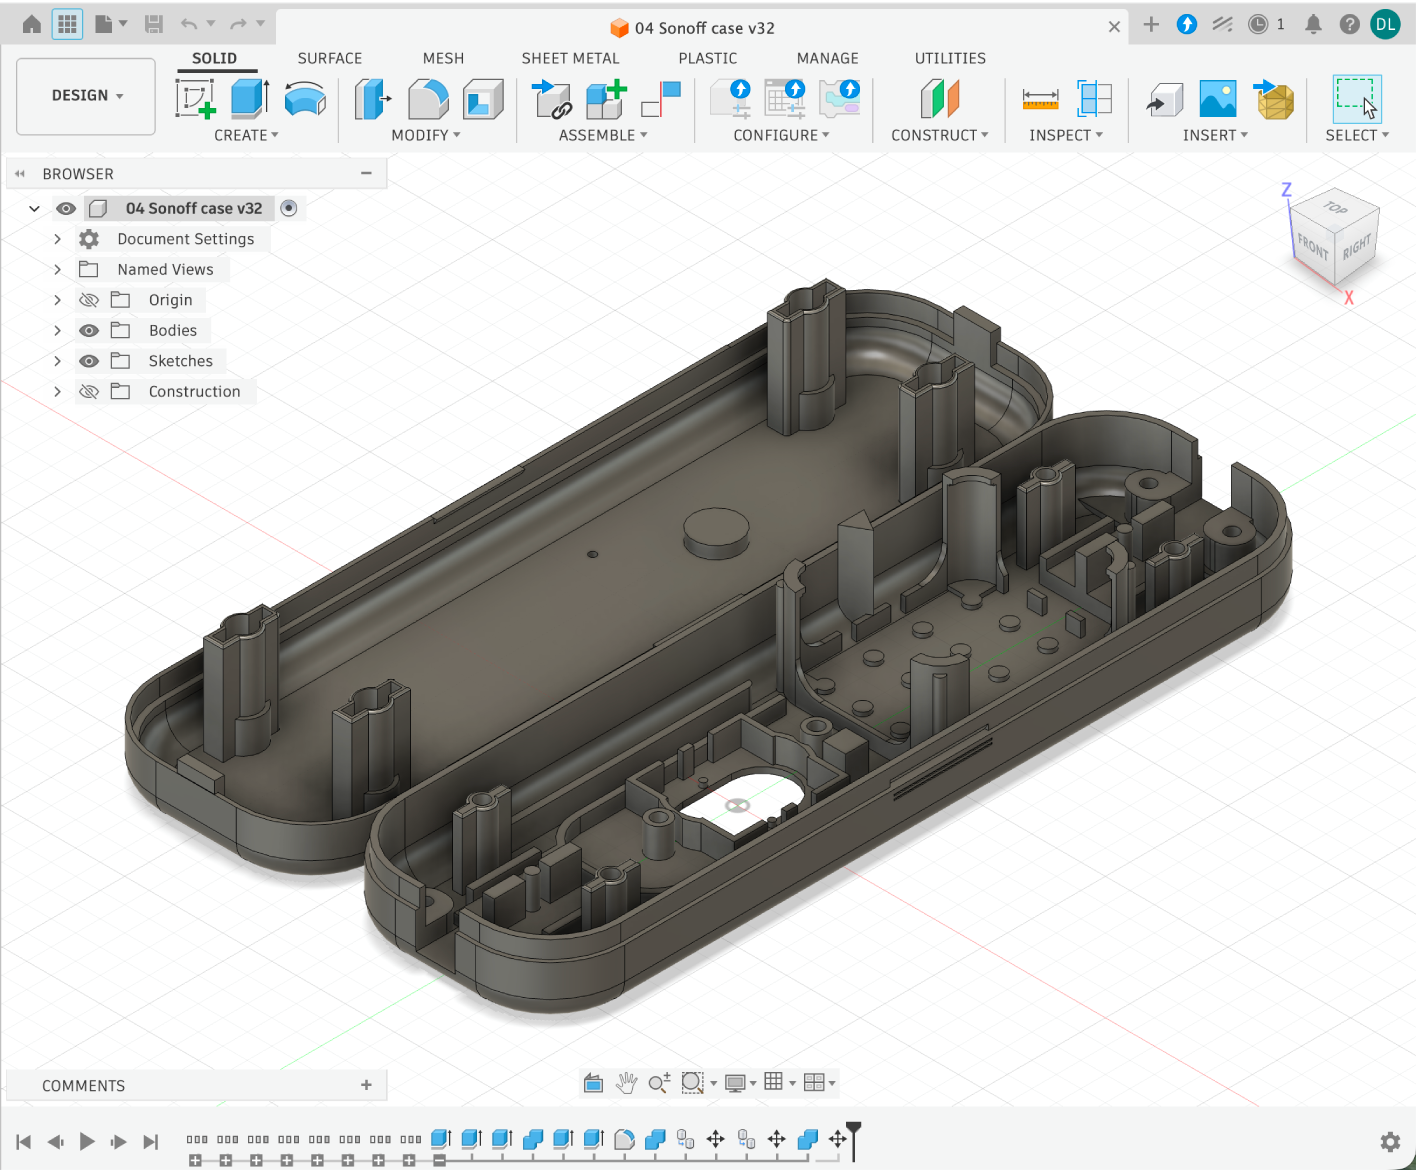Show the Construction folder via eye icon
Screen dimensions: 1416x1170
coord(89,392)
